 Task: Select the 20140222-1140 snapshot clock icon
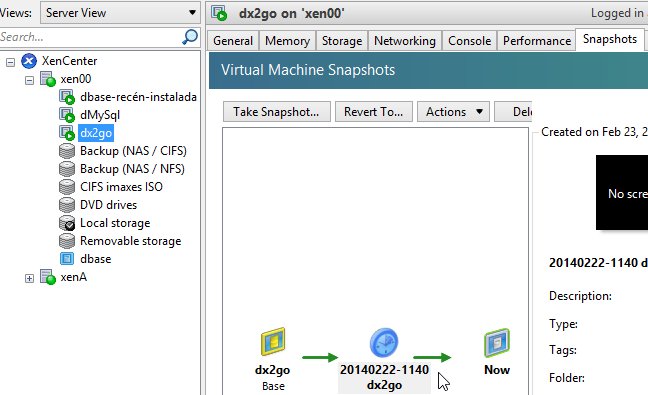point(384,343)
